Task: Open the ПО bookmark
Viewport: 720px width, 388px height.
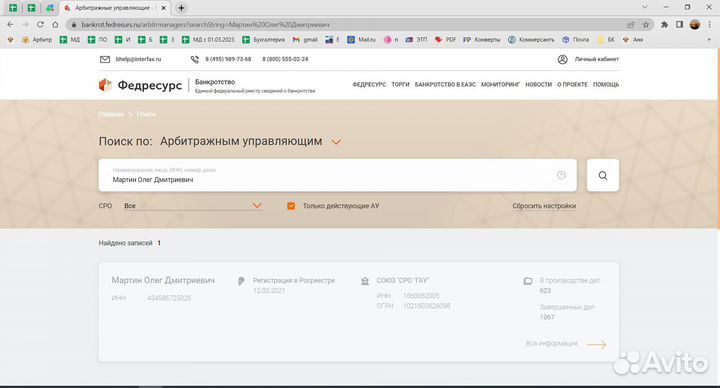Action: [x=97, y=40]
